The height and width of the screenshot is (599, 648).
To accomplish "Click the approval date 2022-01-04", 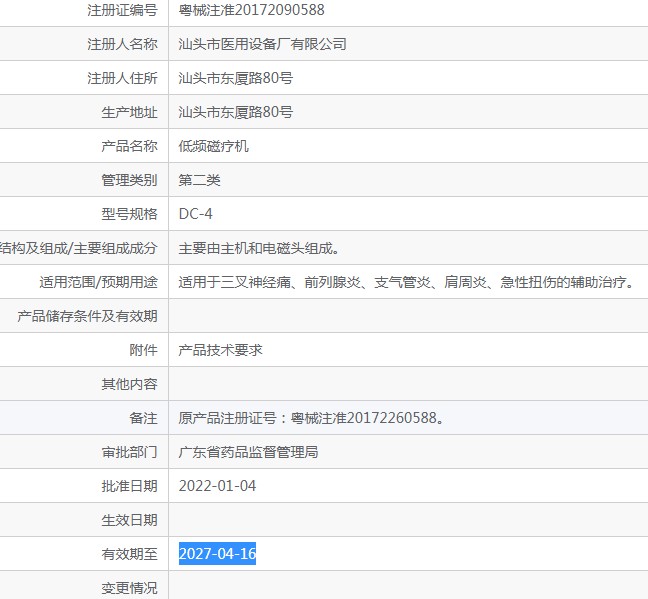I will 217,486.
